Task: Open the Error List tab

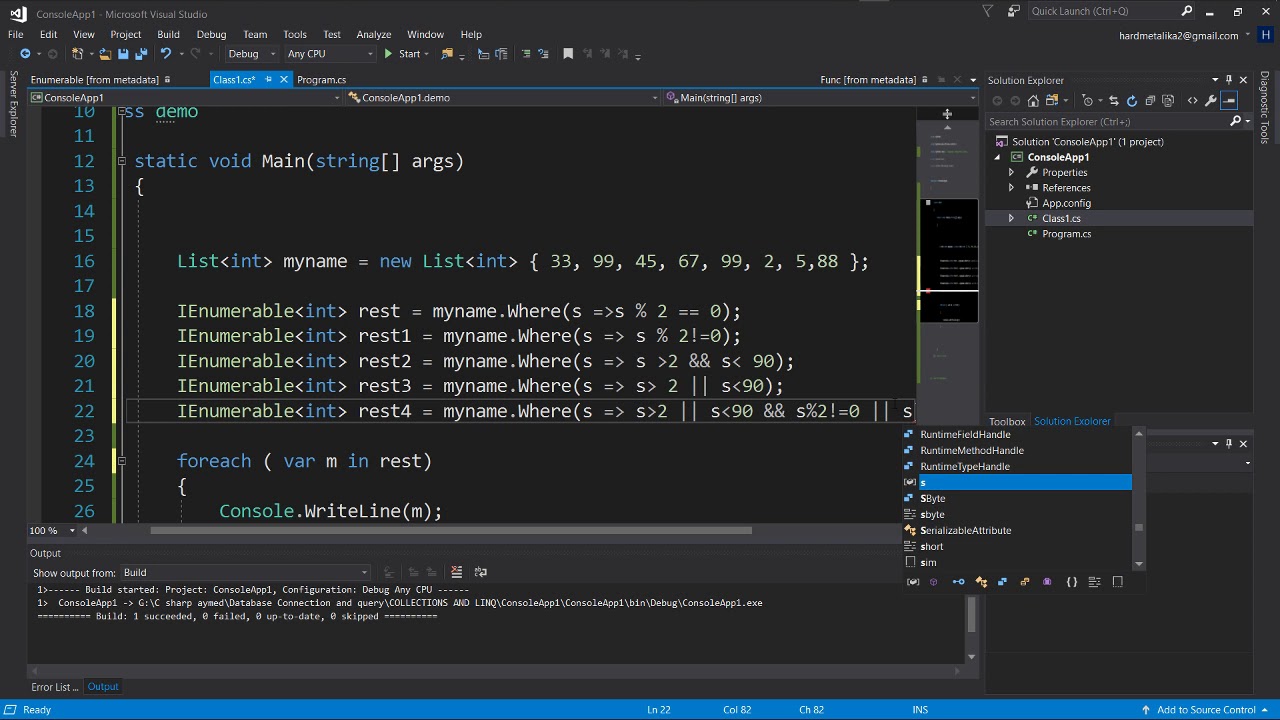Action: [x=54, y=687]
